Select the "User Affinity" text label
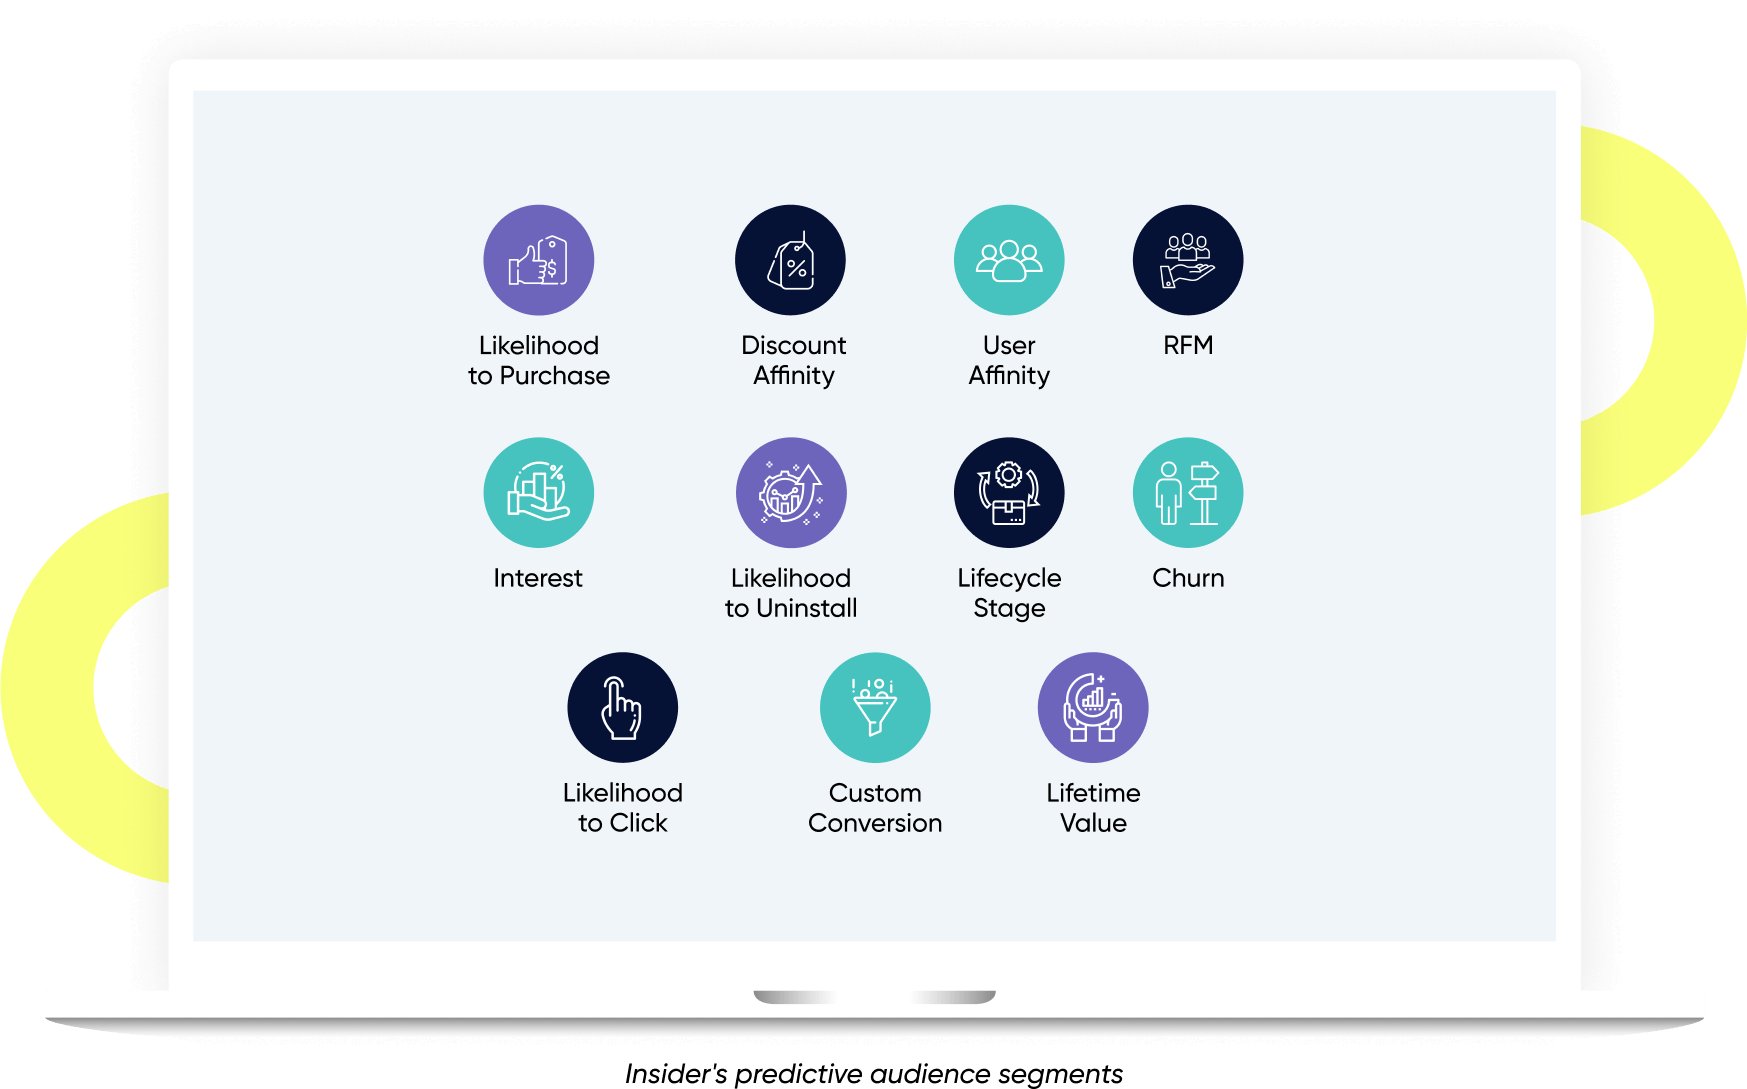The width and height of the screenshot is (1747, 1089). [1009, 360]
